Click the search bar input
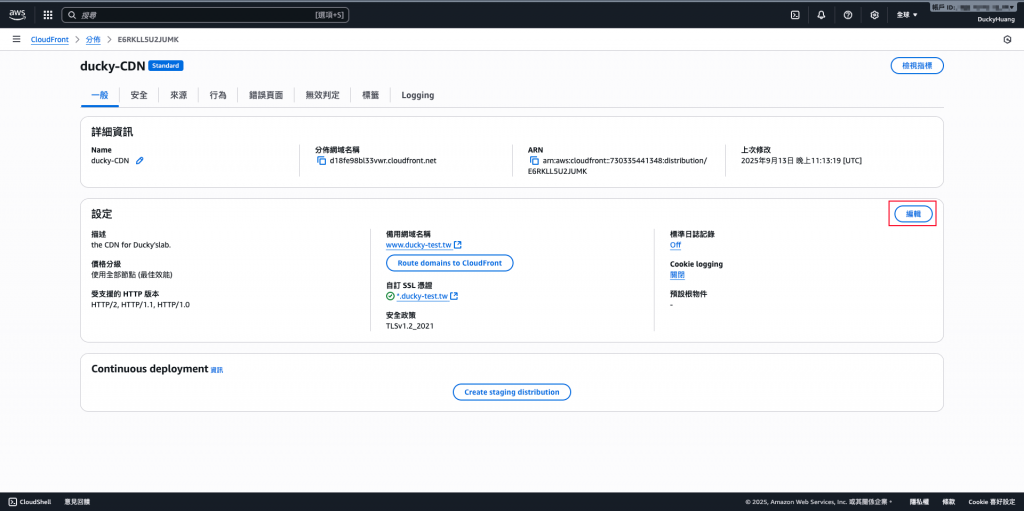Image resolution: width=1024 pixels, height=511 pixels. tap(205, 14)
